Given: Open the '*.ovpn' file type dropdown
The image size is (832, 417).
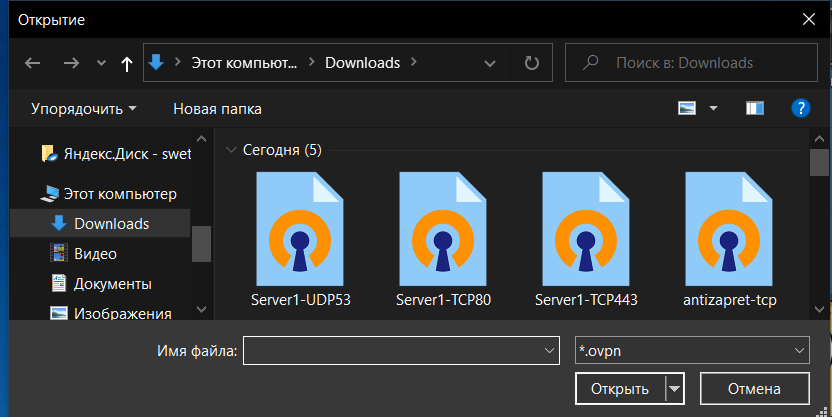Looking at the screenshot, I should click(x=692, y=350).
